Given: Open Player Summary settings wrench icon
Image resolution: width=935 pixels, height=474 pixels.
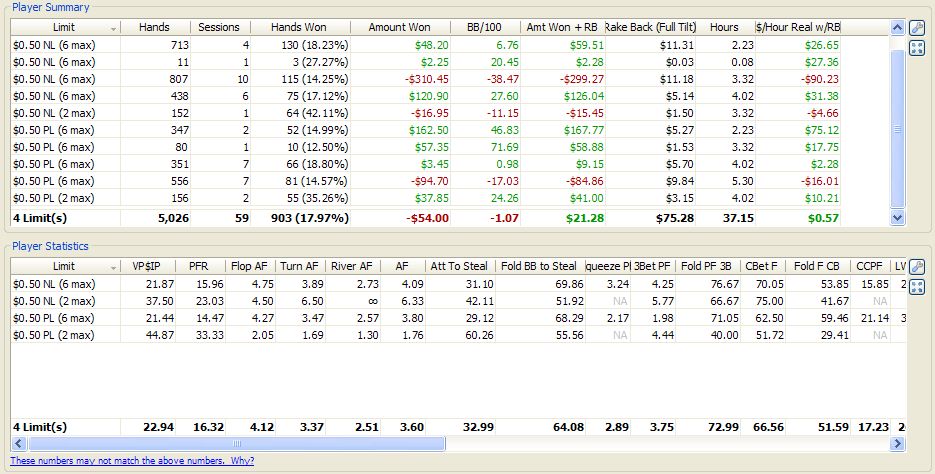Looking at the screenshot, I should pos(917,28).
